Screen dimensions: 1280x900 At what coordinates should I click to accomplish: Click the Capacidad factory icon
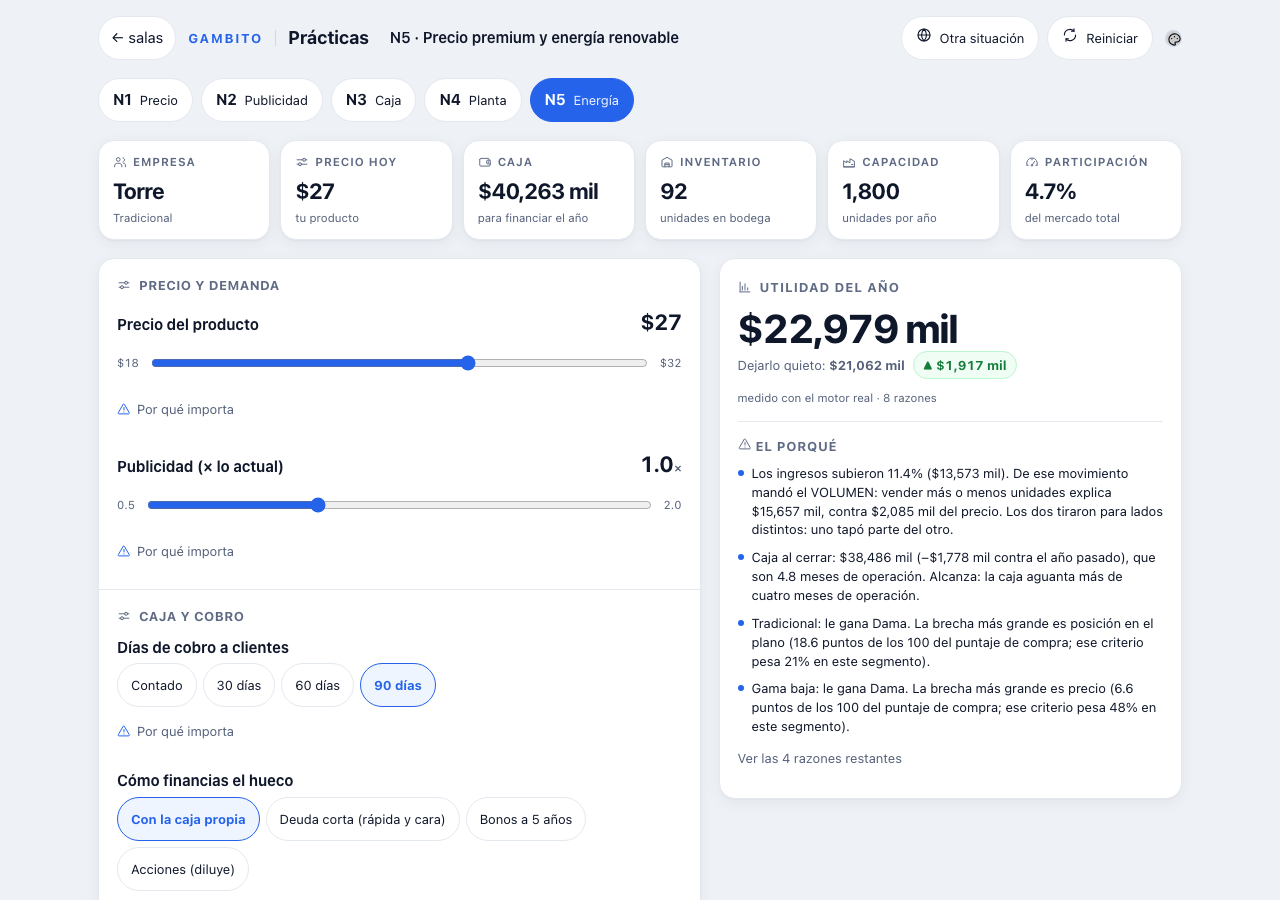[849, 162]
